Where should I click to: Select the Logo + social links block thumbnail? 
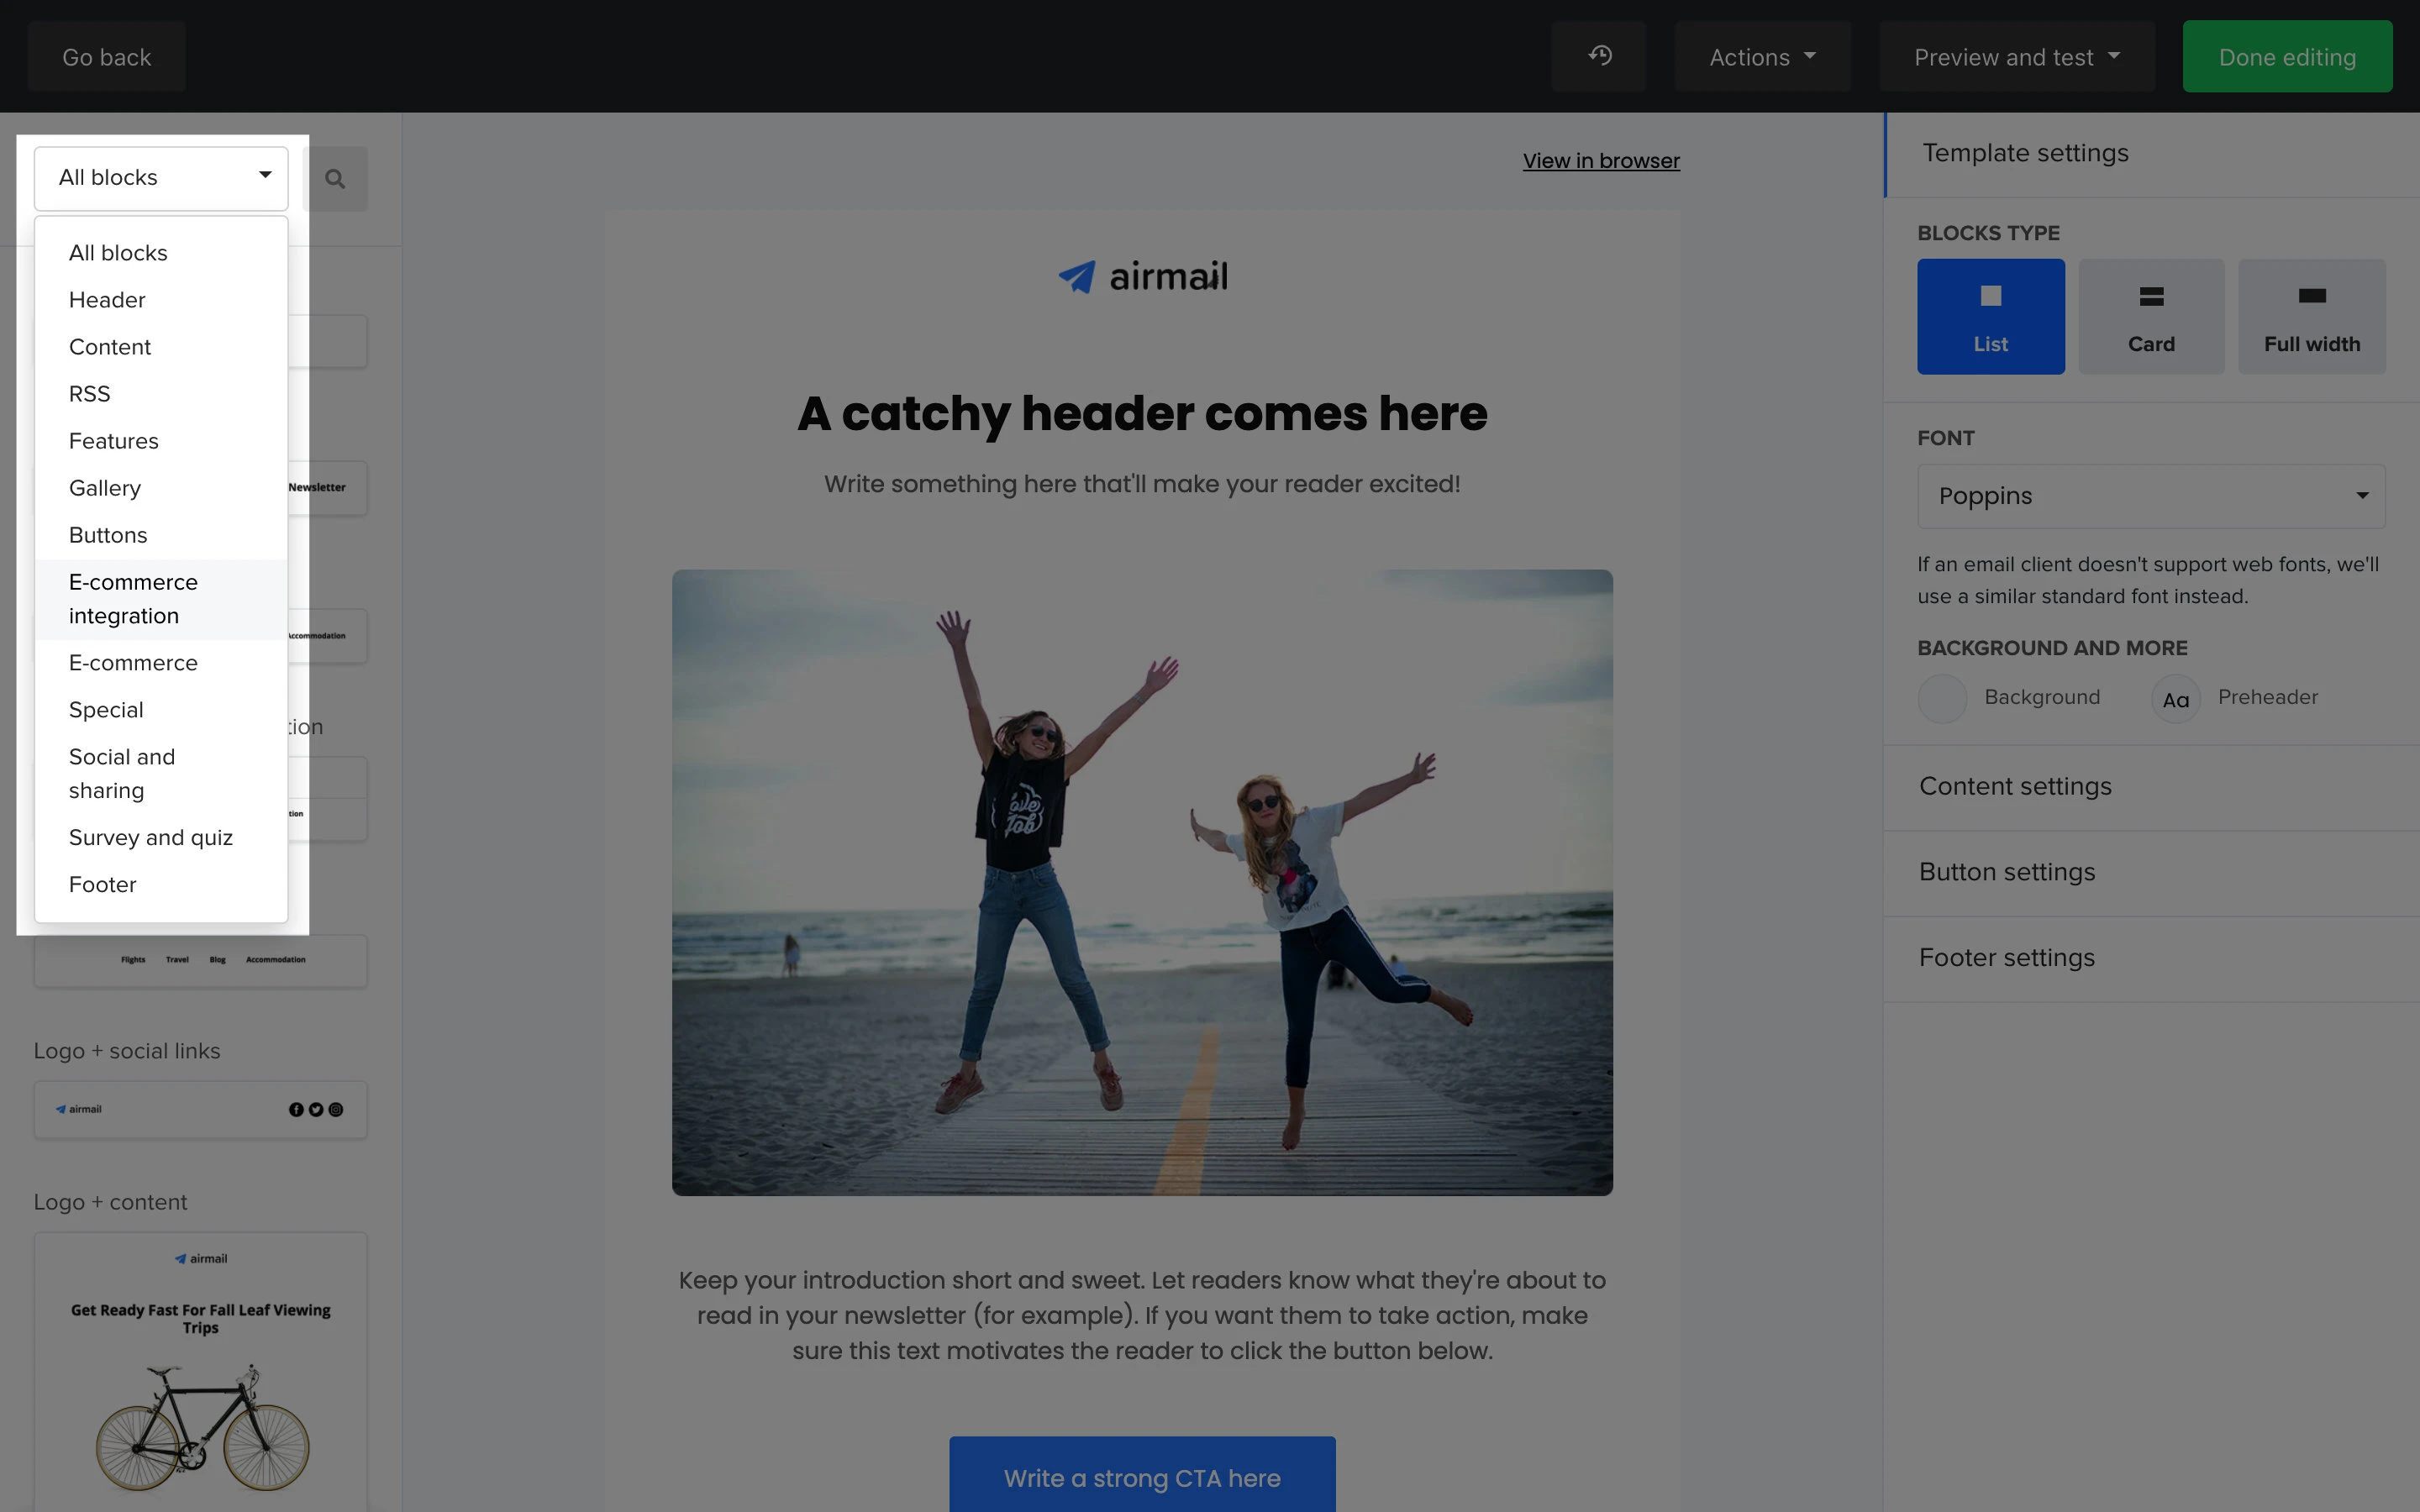pos(200,1109)
